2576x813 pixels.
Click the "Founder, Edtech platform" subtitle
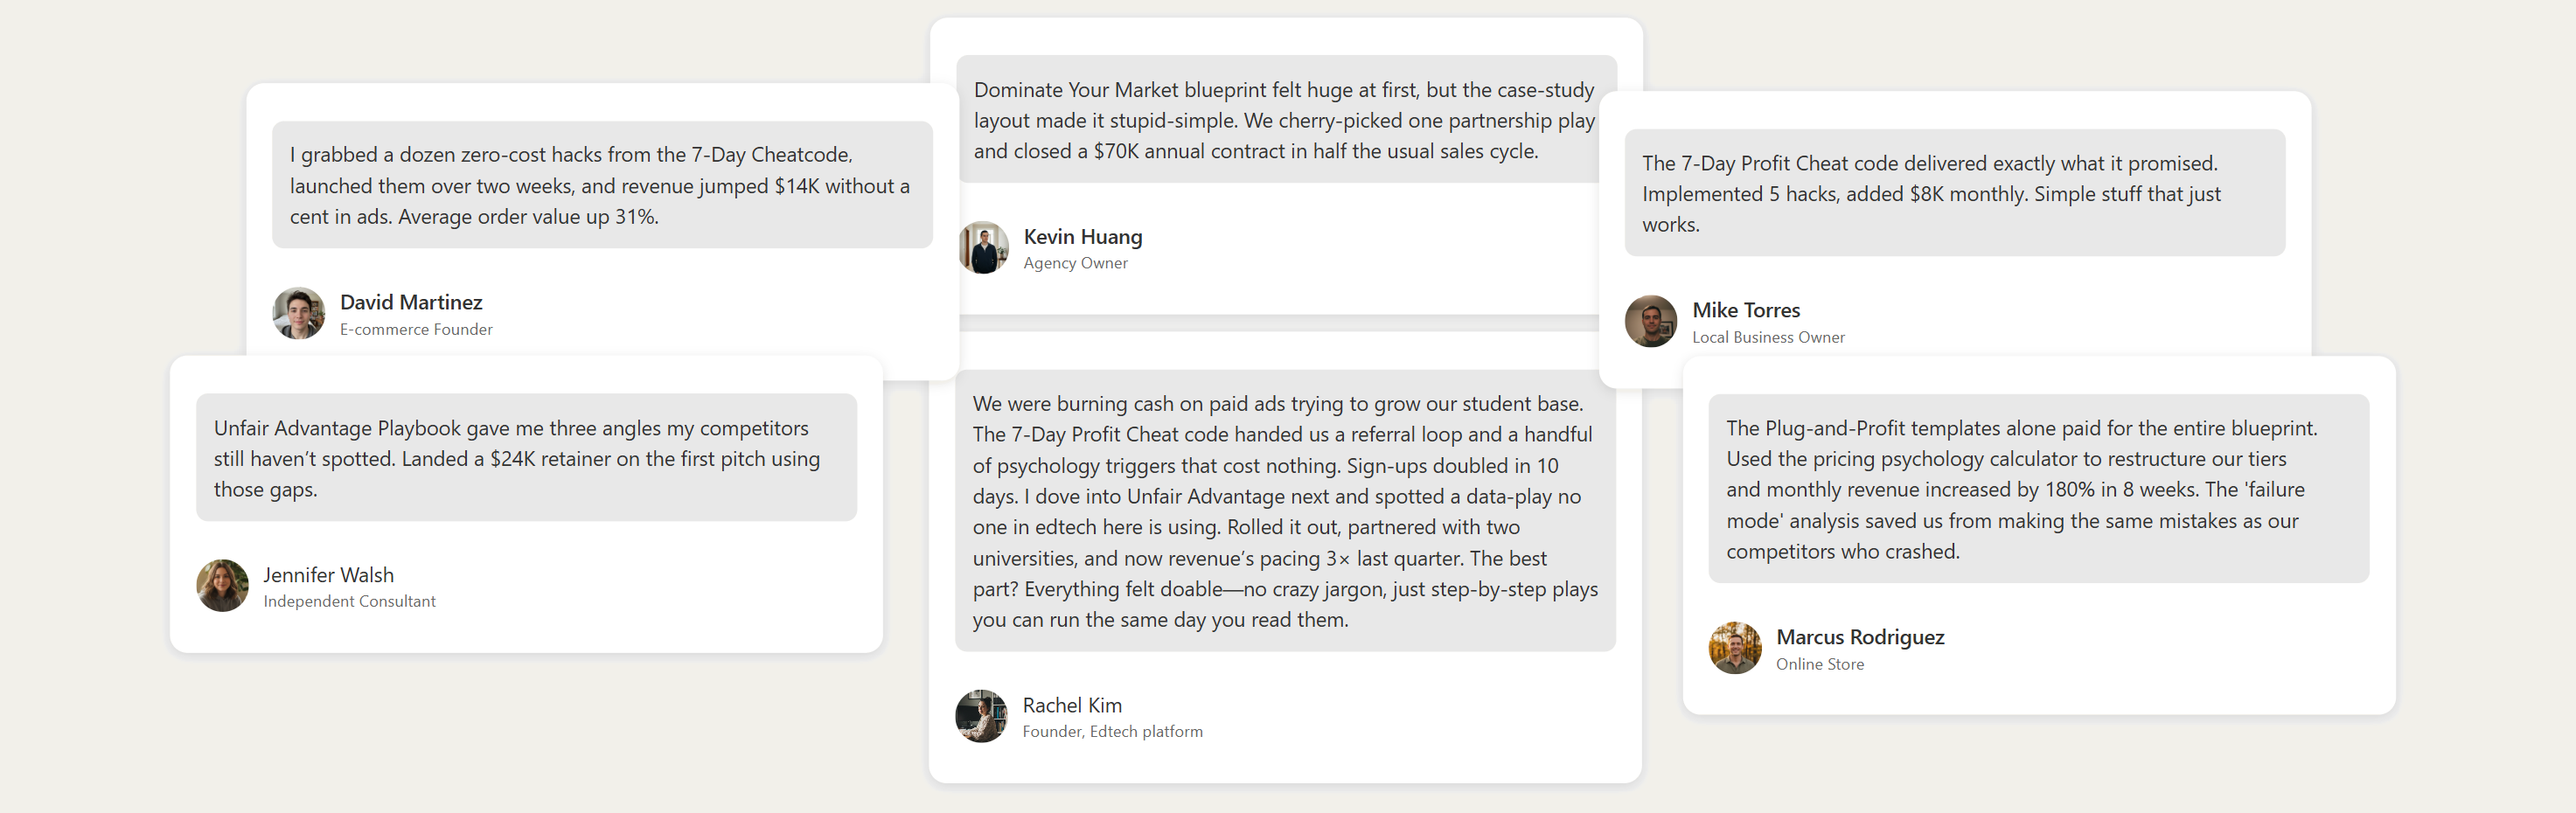tap(1112, 731)
